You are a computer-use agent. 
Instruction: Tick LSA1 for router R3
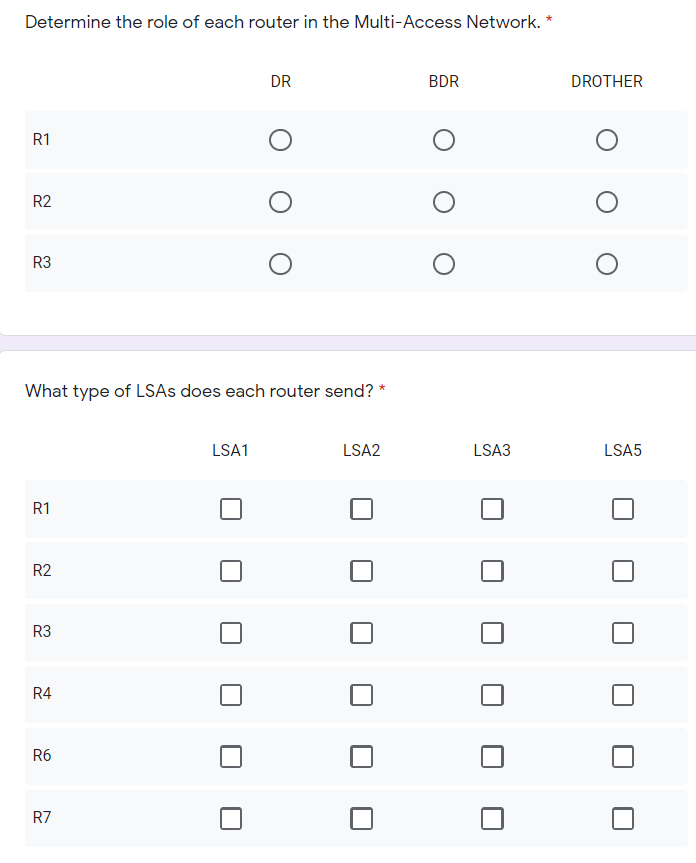click(231, 632)
